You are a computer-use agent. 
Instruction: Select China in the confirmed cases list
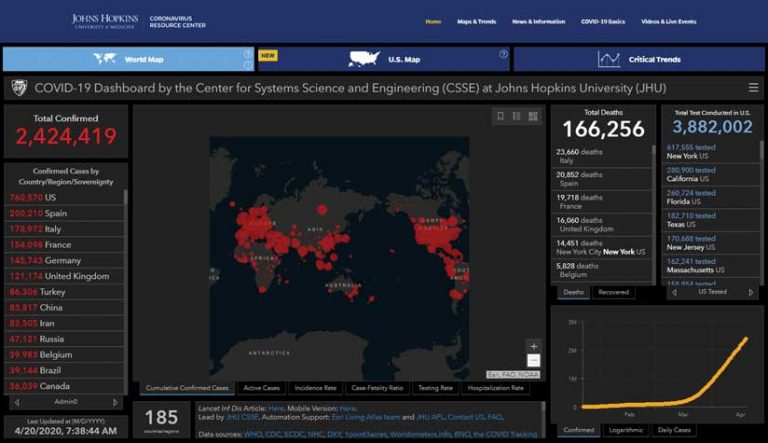point(64,307)
